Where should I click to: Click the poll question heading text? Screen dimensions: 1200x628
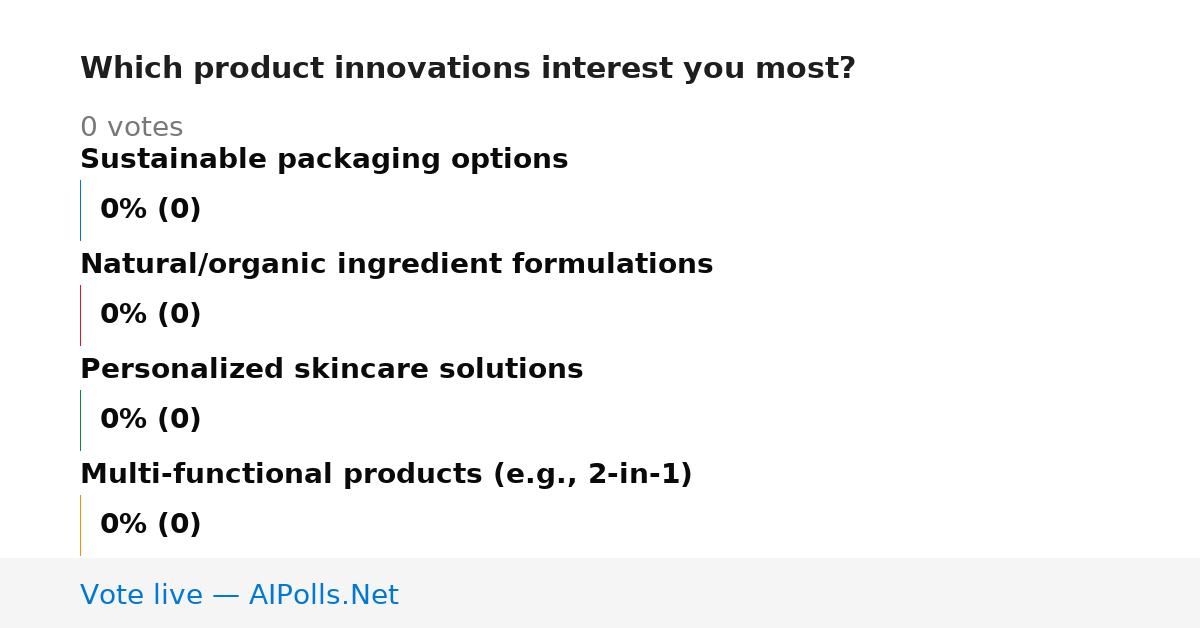[x=468, y=69]
